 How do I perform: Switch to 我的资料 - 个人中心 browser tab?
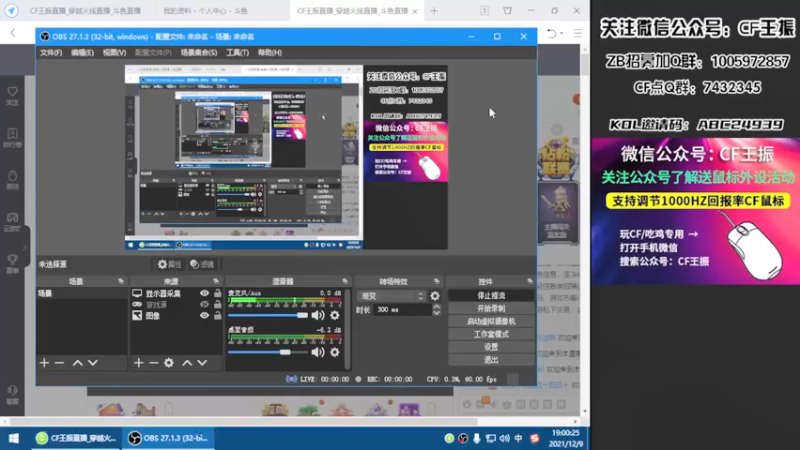click(x=206, y=11)
